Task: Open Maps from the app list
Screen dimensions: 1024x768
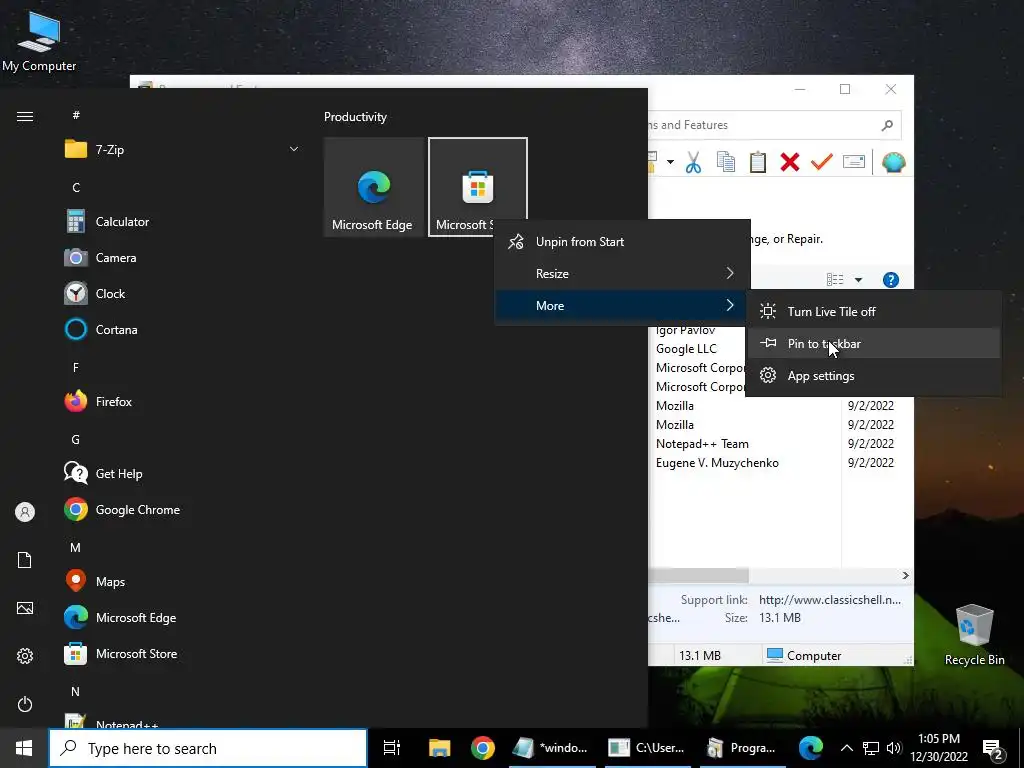Action: (x=110, y=582)
